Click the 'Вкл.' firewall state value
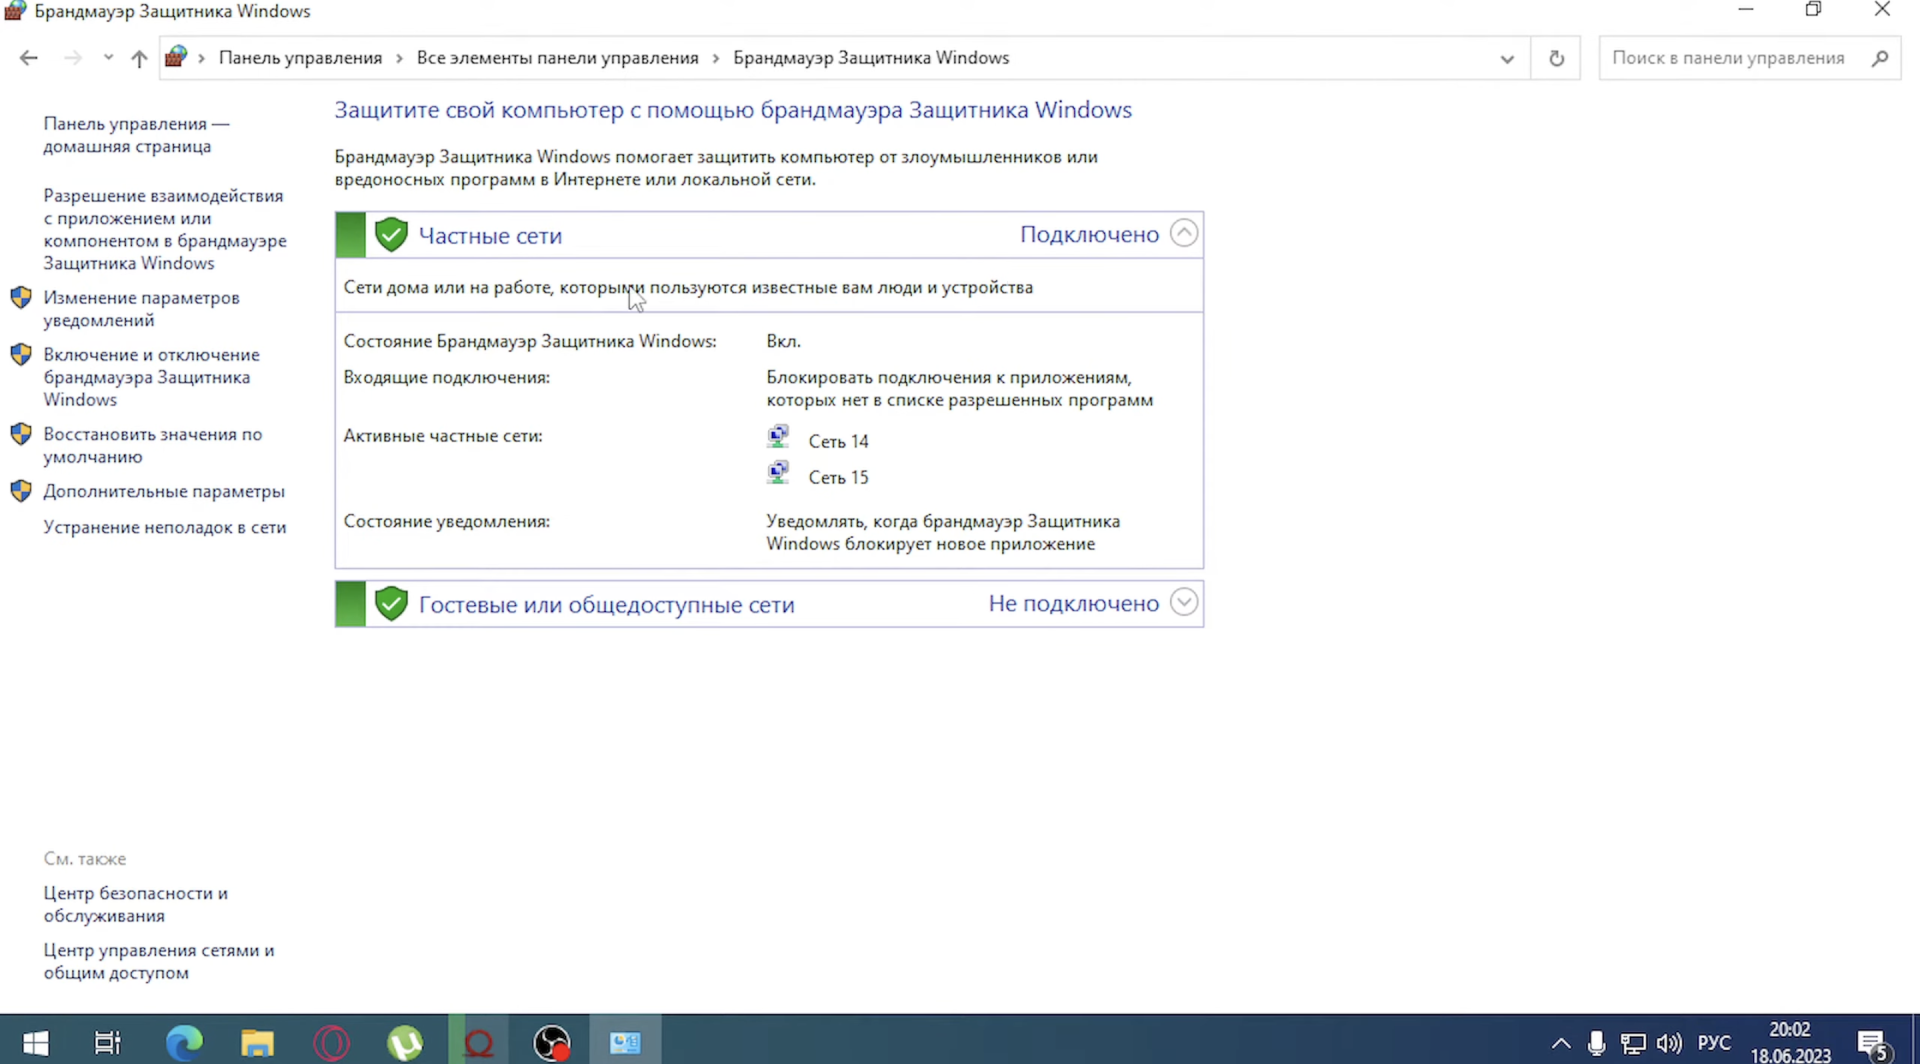The height and width of the screenshot is (1064, 1920). click(783, 341)
